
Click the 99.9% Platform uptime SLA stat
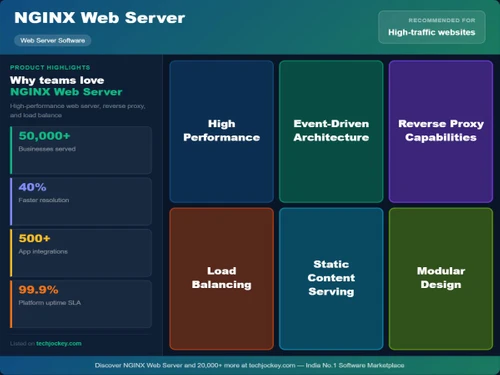point(81,304)
